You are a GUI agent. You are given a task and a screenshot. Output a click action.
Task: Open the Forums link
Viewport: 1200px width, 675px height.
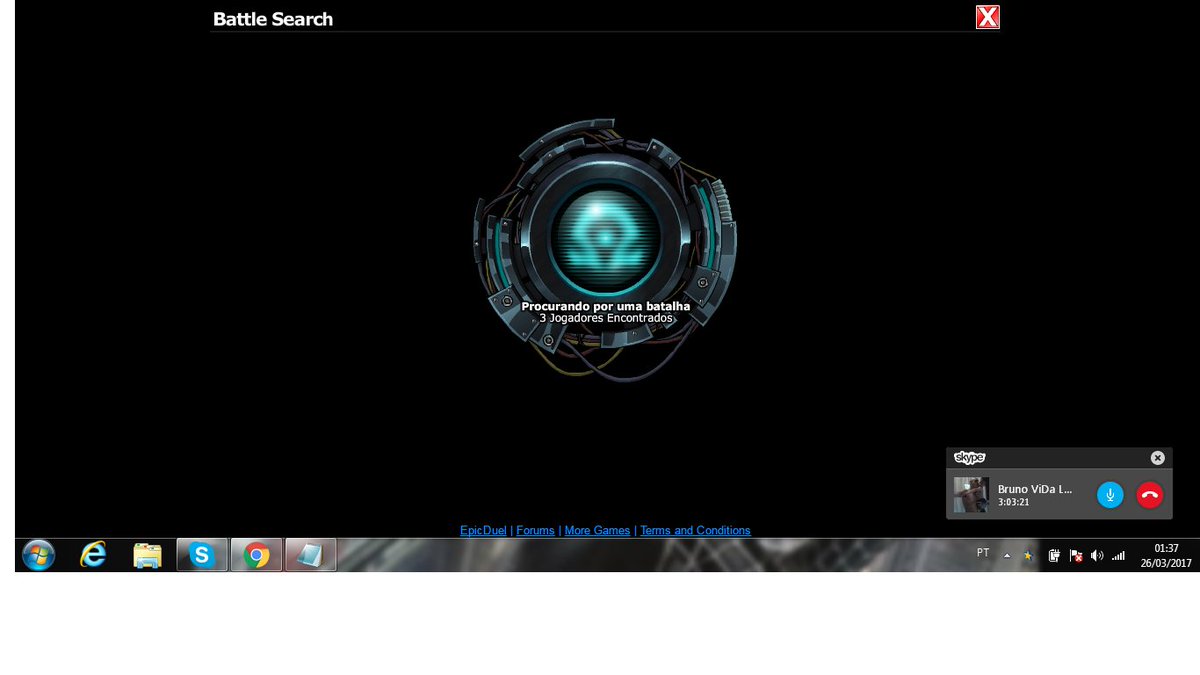click(535, 531)
